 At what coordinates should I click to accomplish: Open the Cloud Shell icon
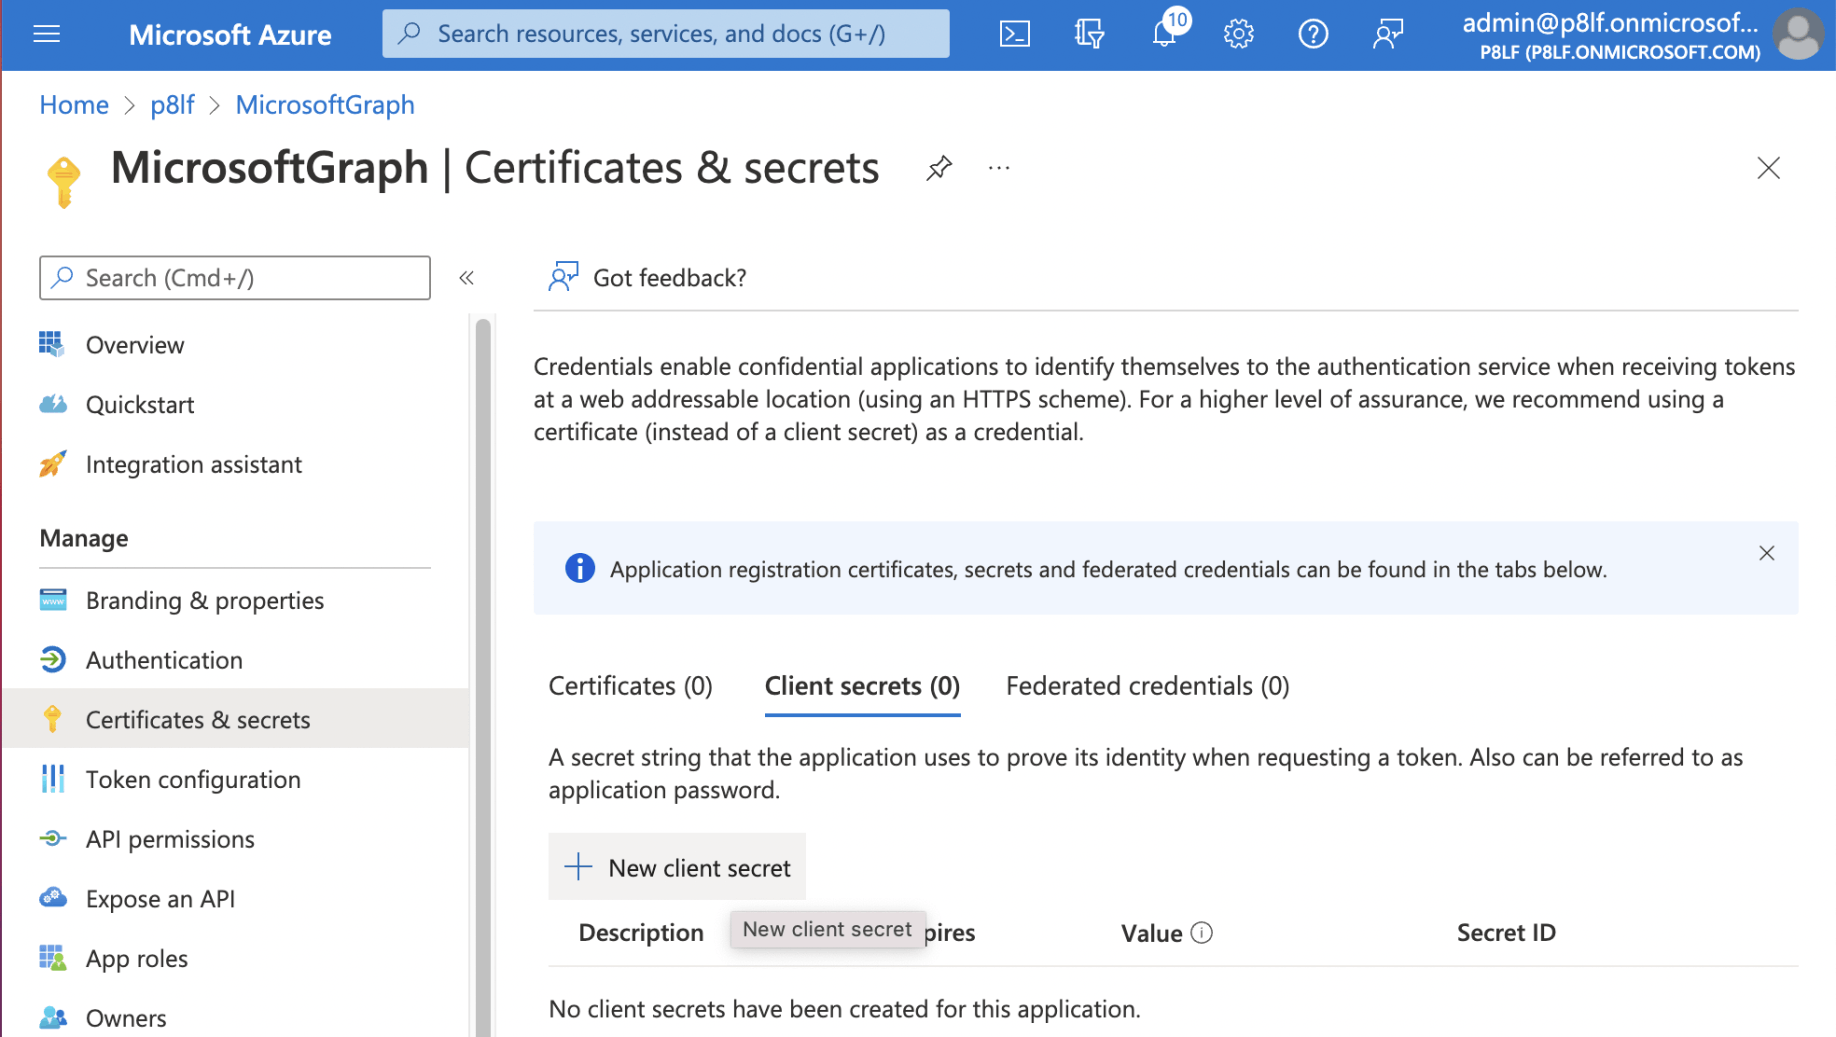pos(1014,34)
